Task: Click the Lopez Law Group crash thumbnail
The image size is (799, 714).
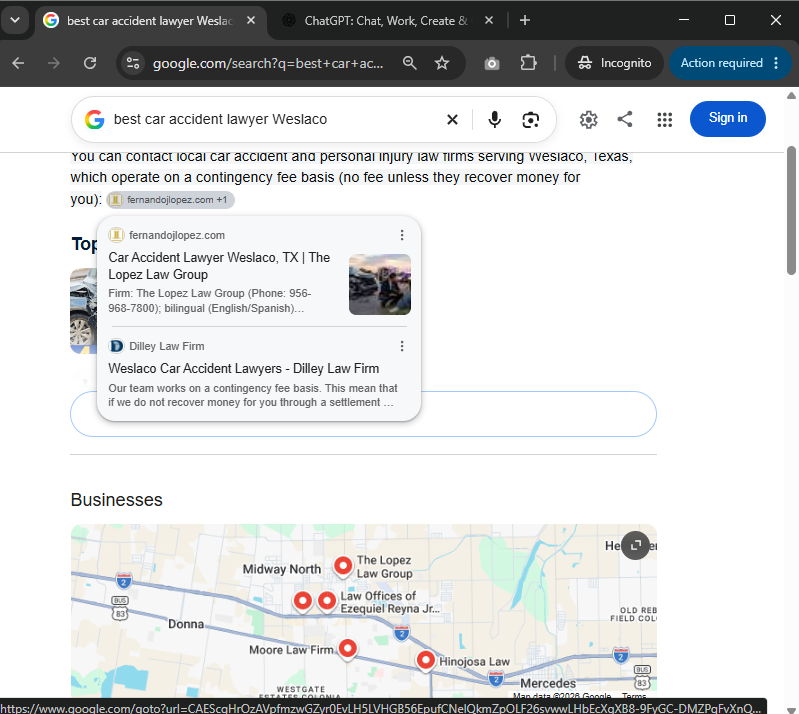Action: [380, 284]
